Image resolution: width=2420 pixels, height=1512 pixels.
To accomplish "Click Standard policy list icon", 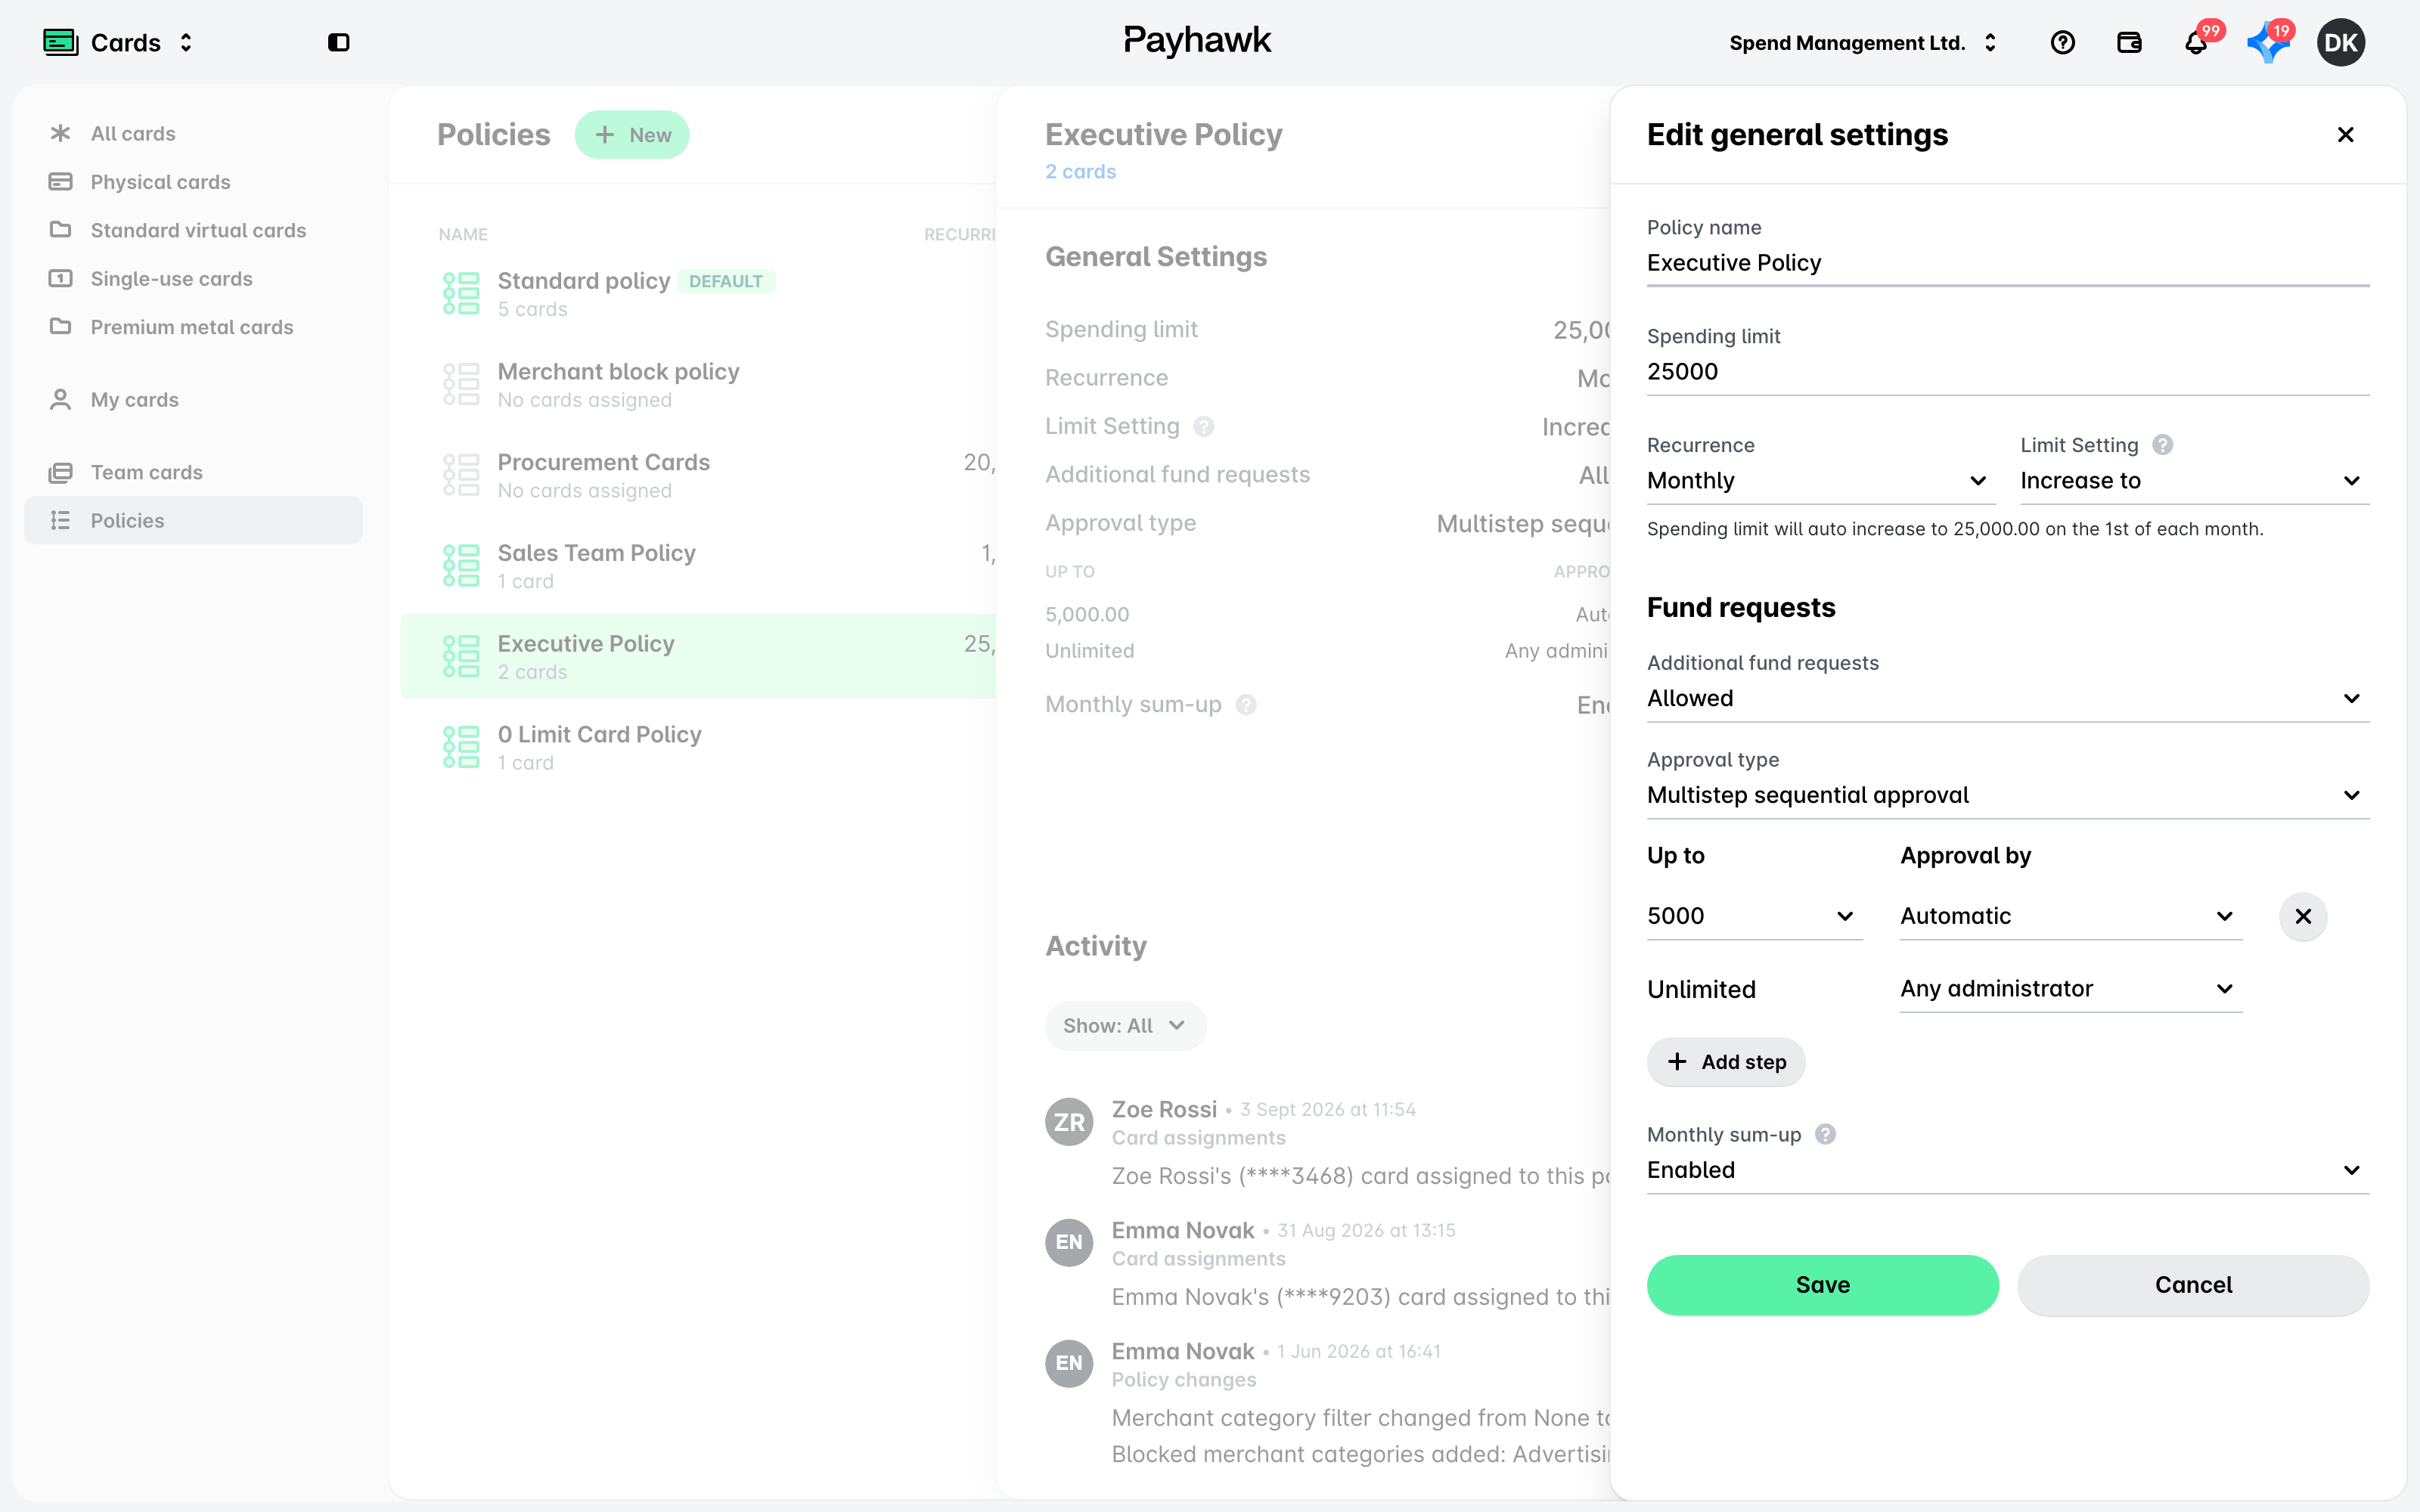I will (x=461, y=293).
